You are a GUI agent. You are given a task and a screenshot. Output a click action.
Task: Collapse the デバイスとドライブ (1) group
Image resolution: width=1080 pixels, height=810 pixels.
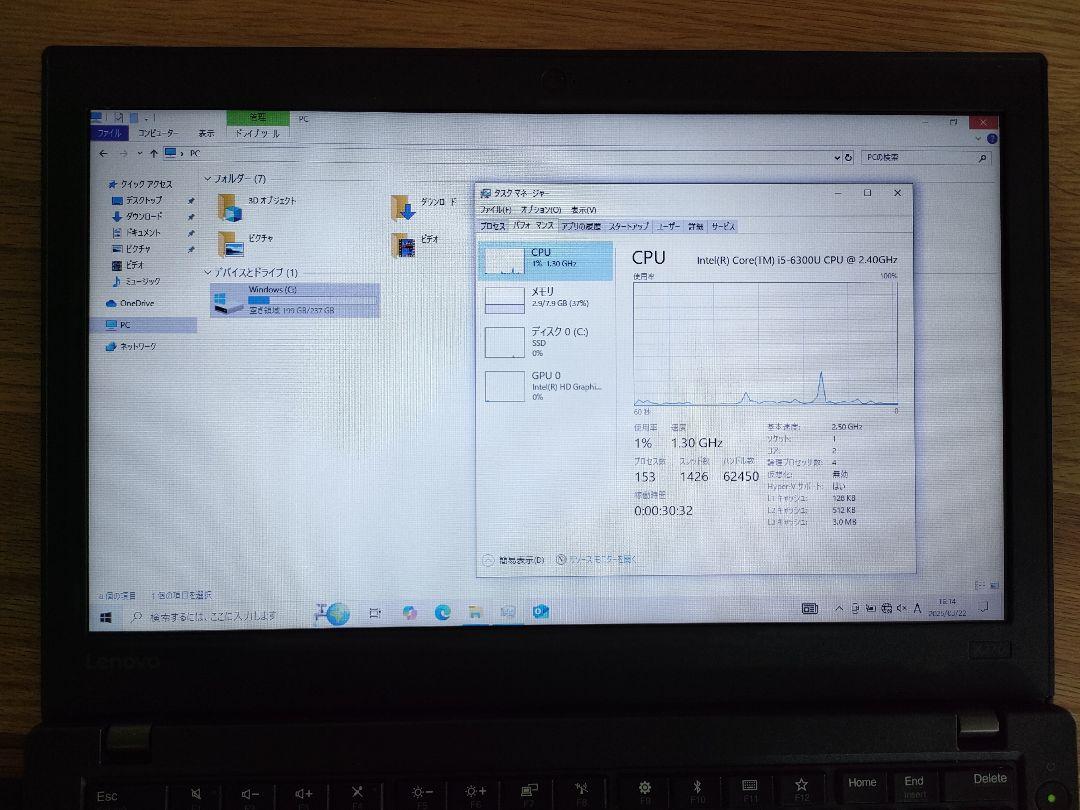pyautogui.click(x=207, y=273)
